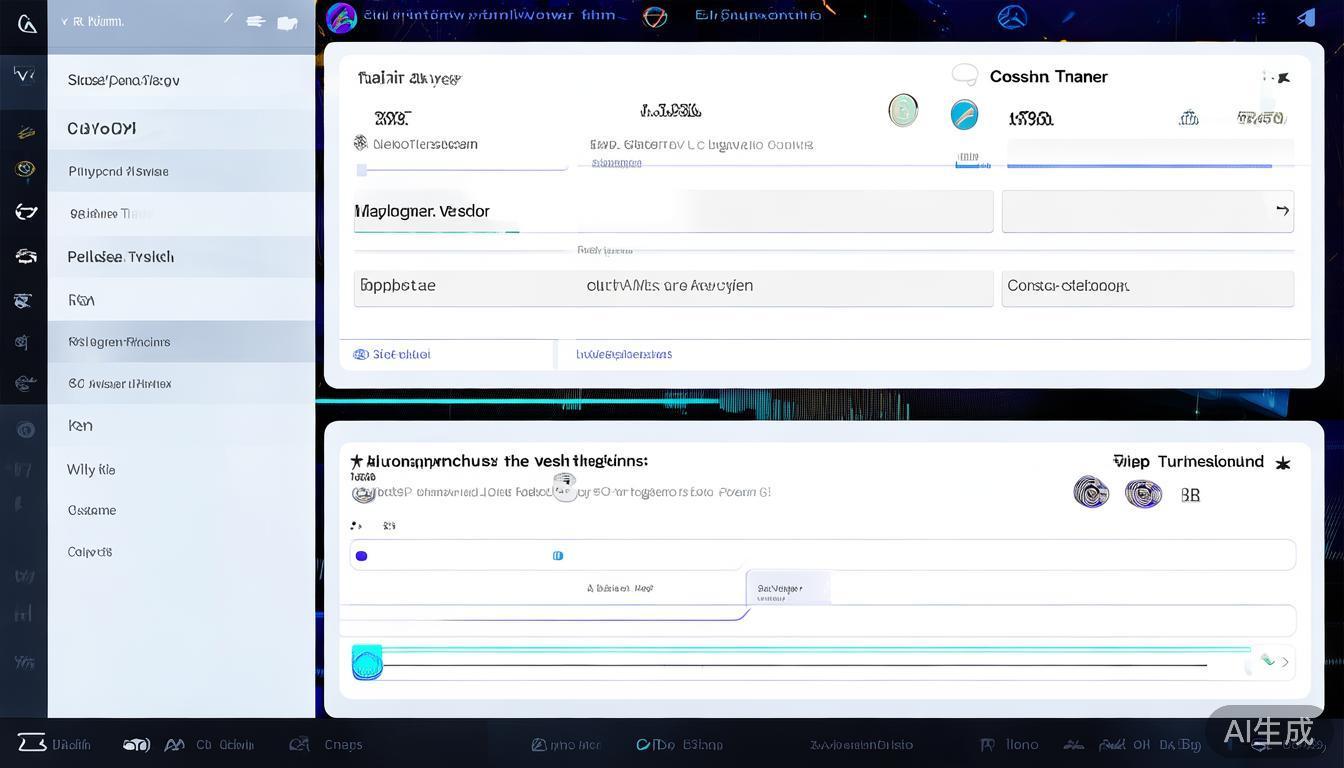Click the folder icon above the sidebar list
1344x768 pixels.
click(288, 20)
